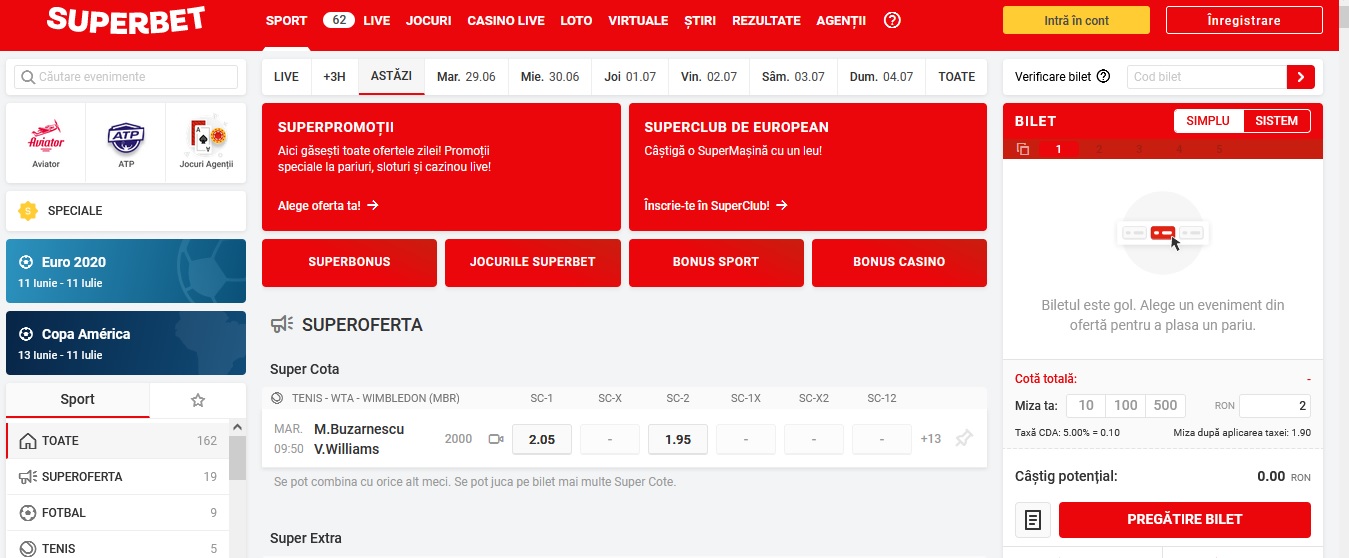Image resolution: width=1349 pixels, height=558 pixels.
Task: Switch ticket mode to Sistem
Action: (x=1277, y=121)
